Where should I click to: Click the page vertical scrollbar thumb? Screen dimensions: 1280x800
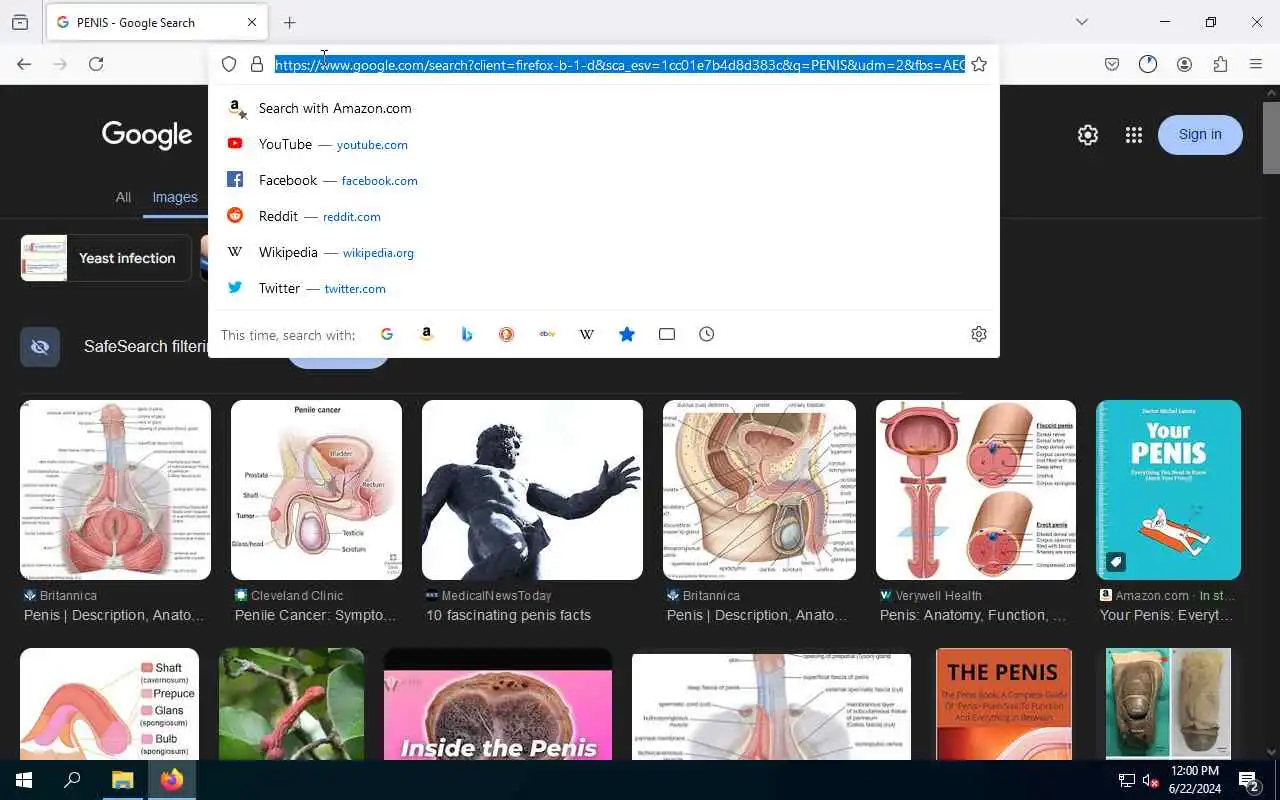pyautogui.click(x=1271, y=138)
